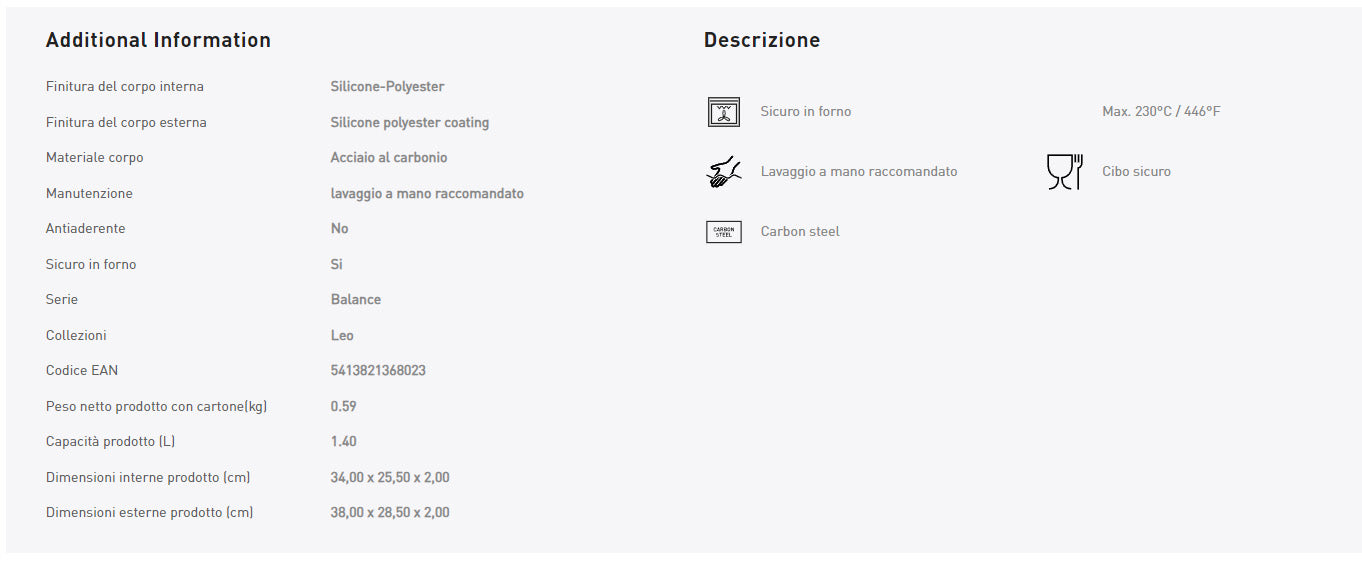Click the Leo collection value
The width and height of the screenshot is (1362, 561).
point(342,336)
